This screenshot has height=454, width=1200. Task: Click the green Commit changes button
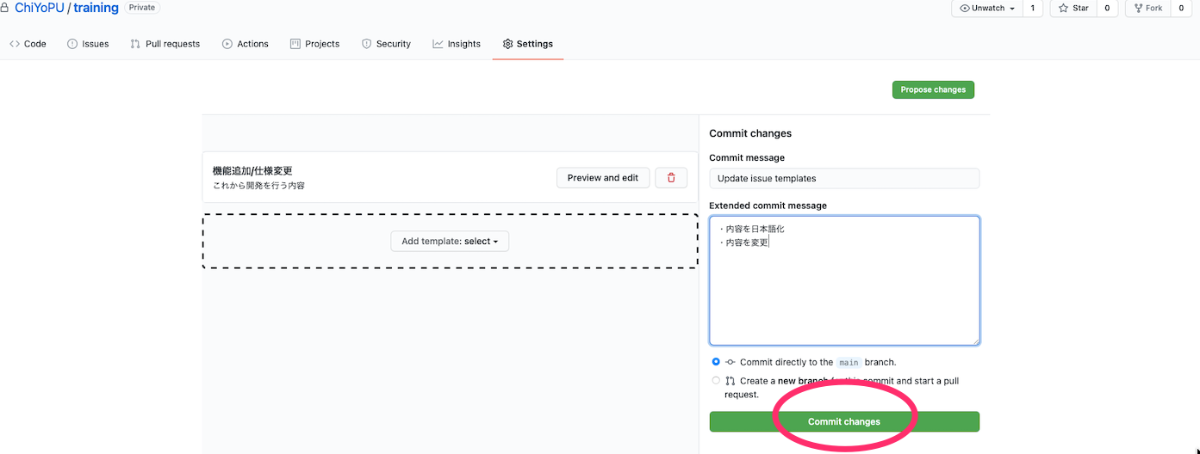pyautogui.click(x=844, y=422)
